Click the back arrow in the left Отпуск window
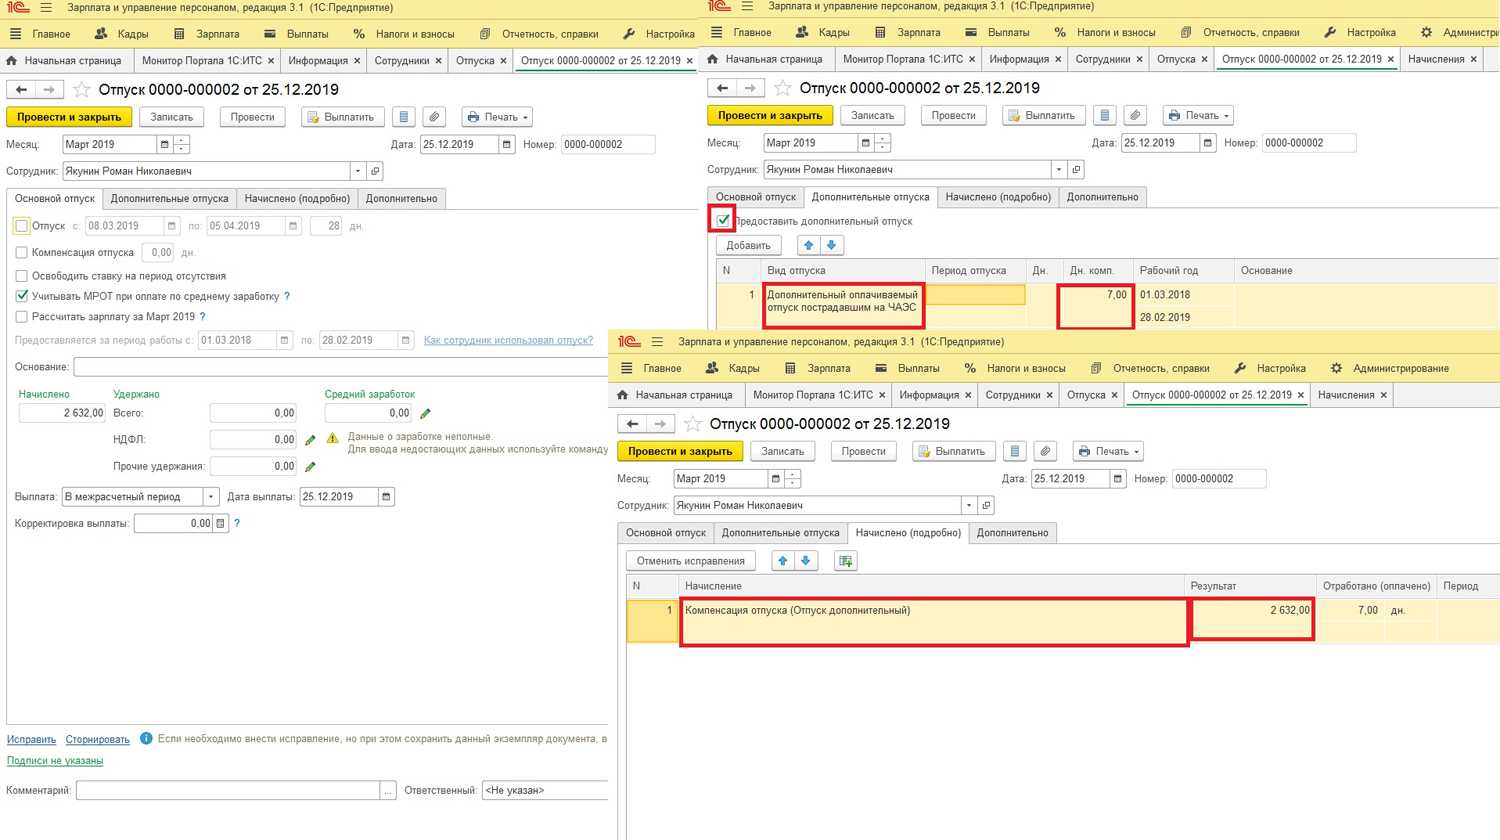Screen dimensions: 1500x840 (21, 90)
